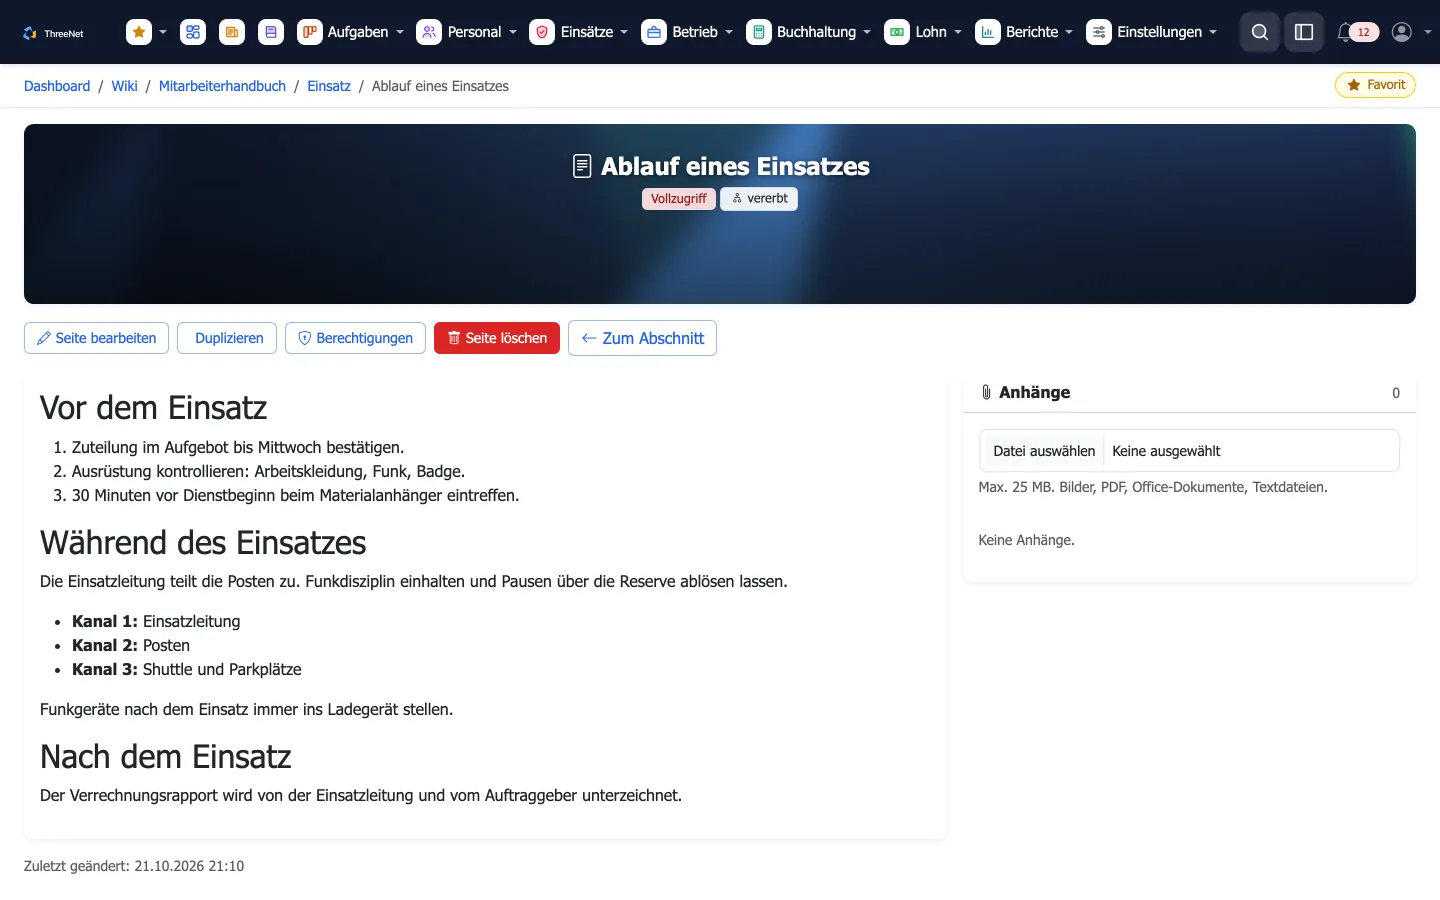Click the ThreeNet logo
Image resolution: width=1440 pixels, height=900 pixels.
pos(53,33)
